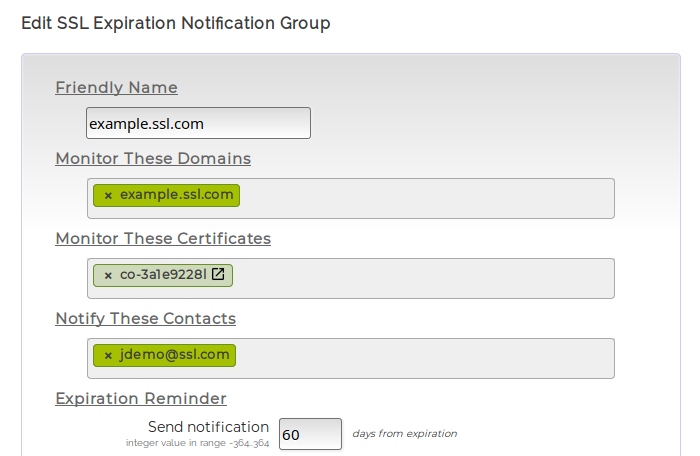700x456 pixels.
Task: Focus the Monitor These Domains tag field
Action: (x=425, y=198)
